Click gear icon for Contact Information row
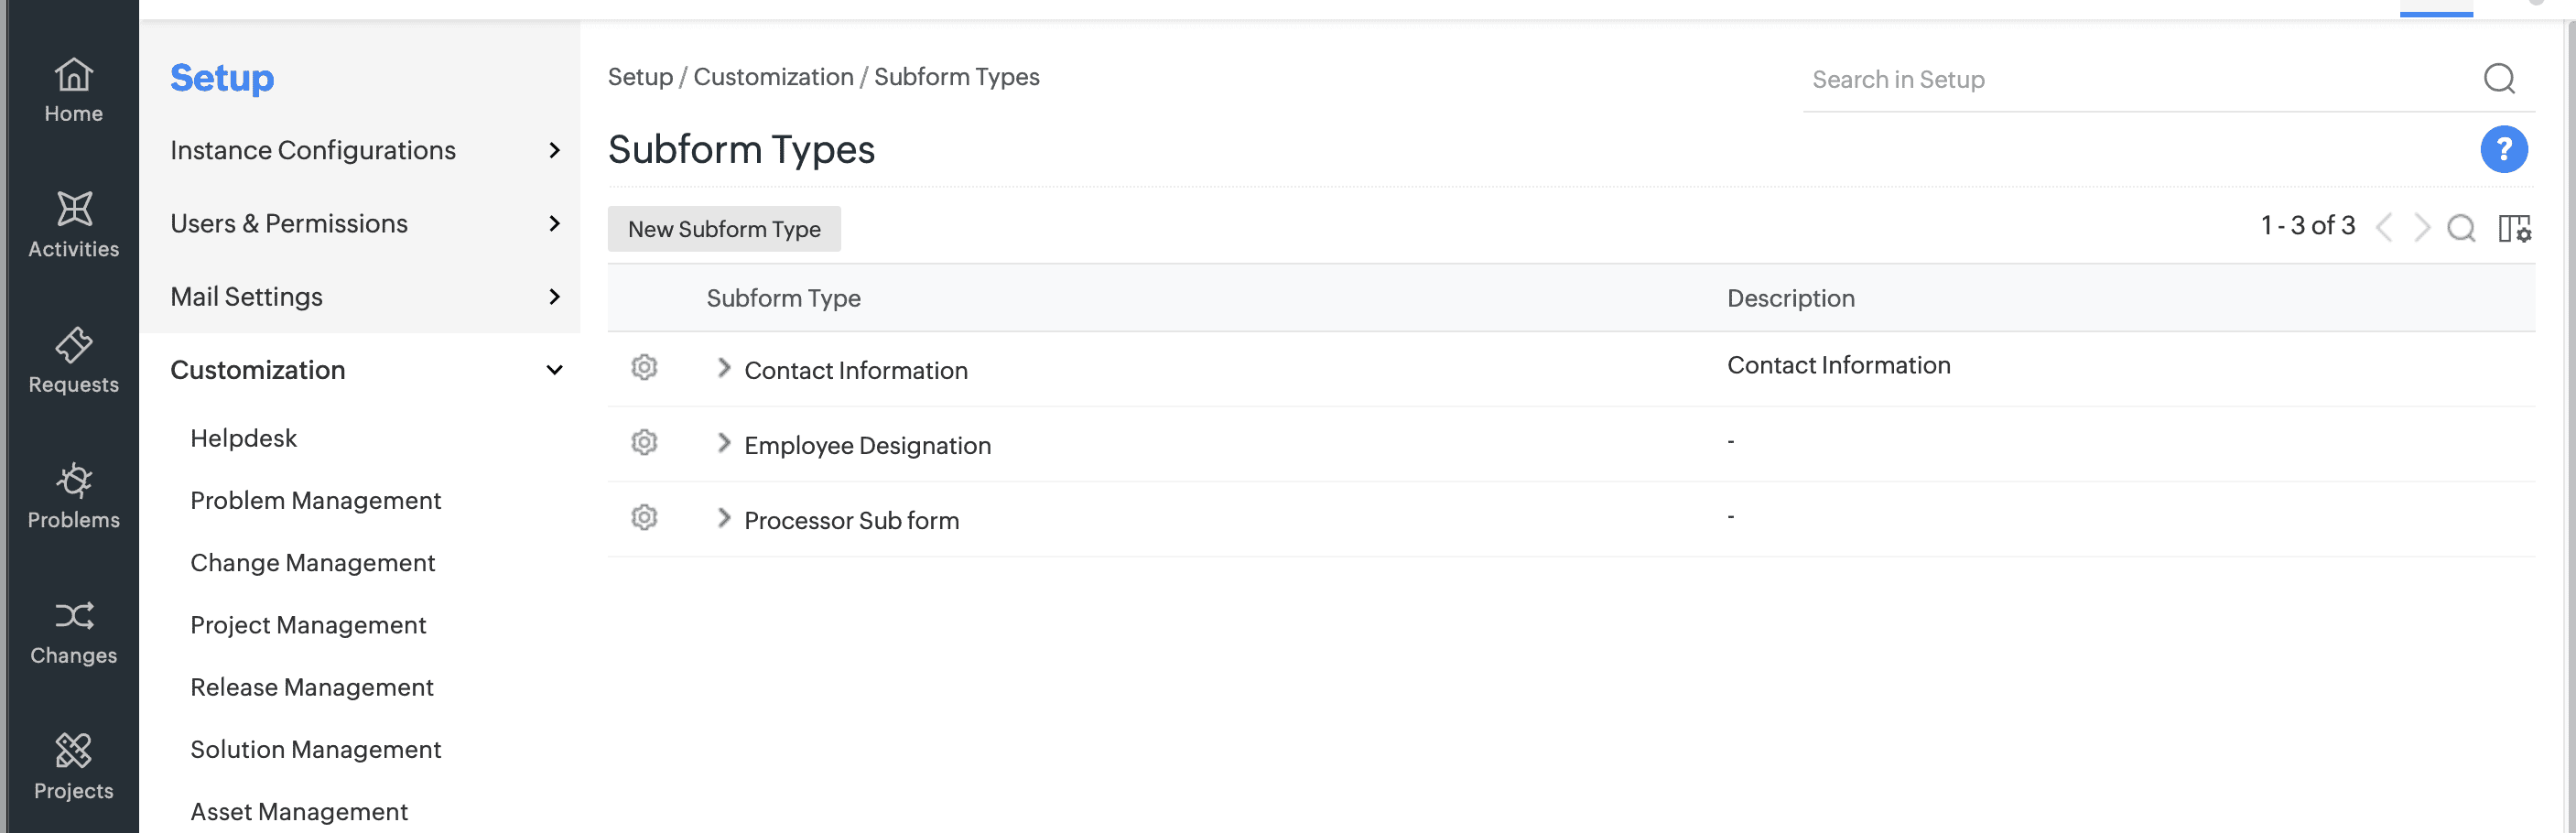This screenshot has height=833, width=2576. click(x=644, y=368)
